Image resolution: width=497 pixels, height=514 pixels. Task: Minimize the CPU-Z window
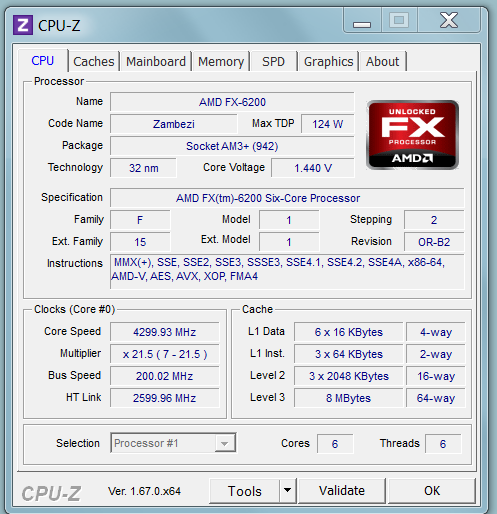(362, 21)
